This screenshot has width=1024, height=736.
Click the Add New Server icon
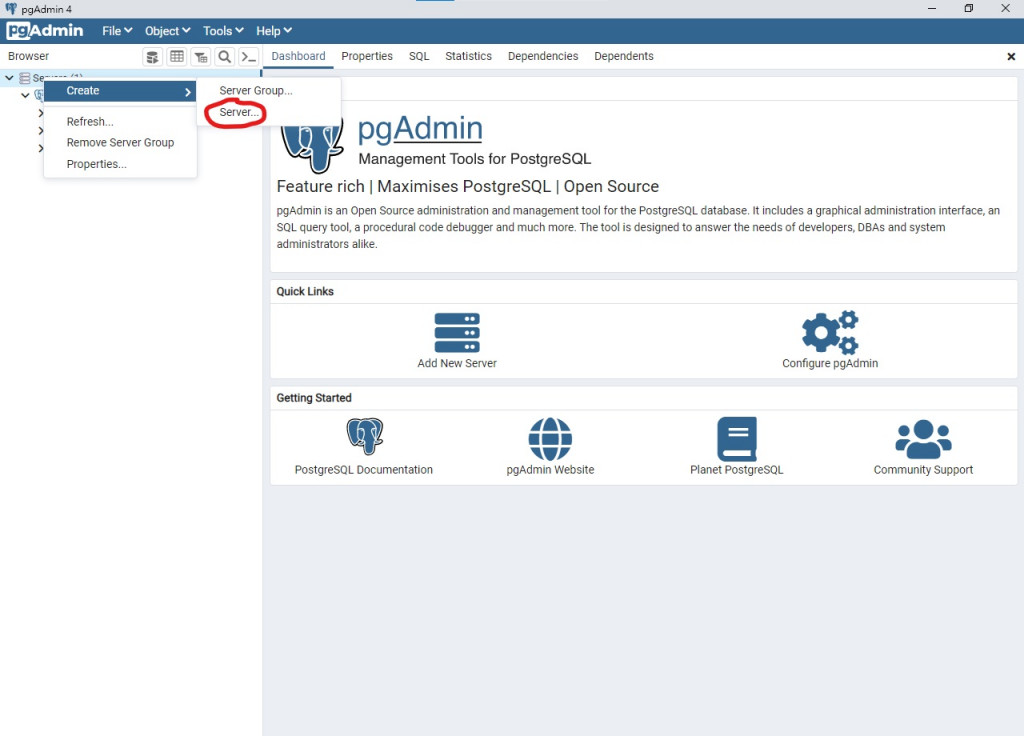pos(457,333)
